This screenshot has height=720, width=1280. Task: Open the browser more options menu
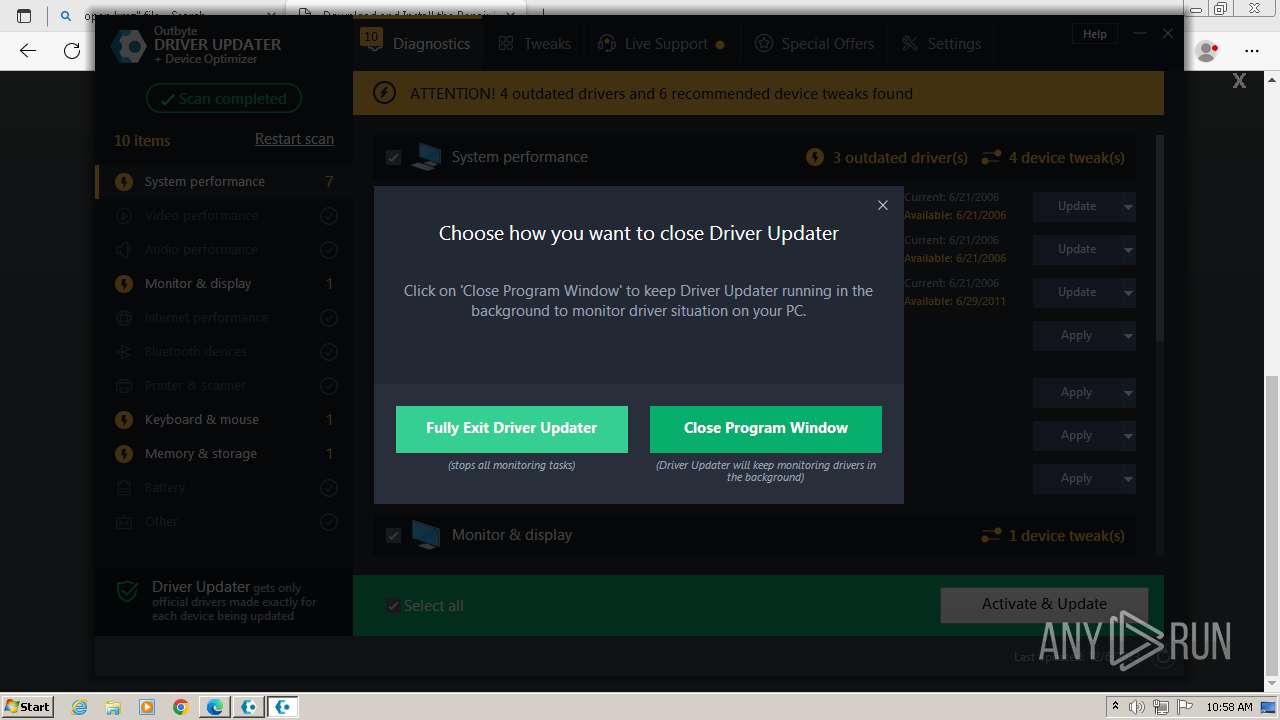1252,50
